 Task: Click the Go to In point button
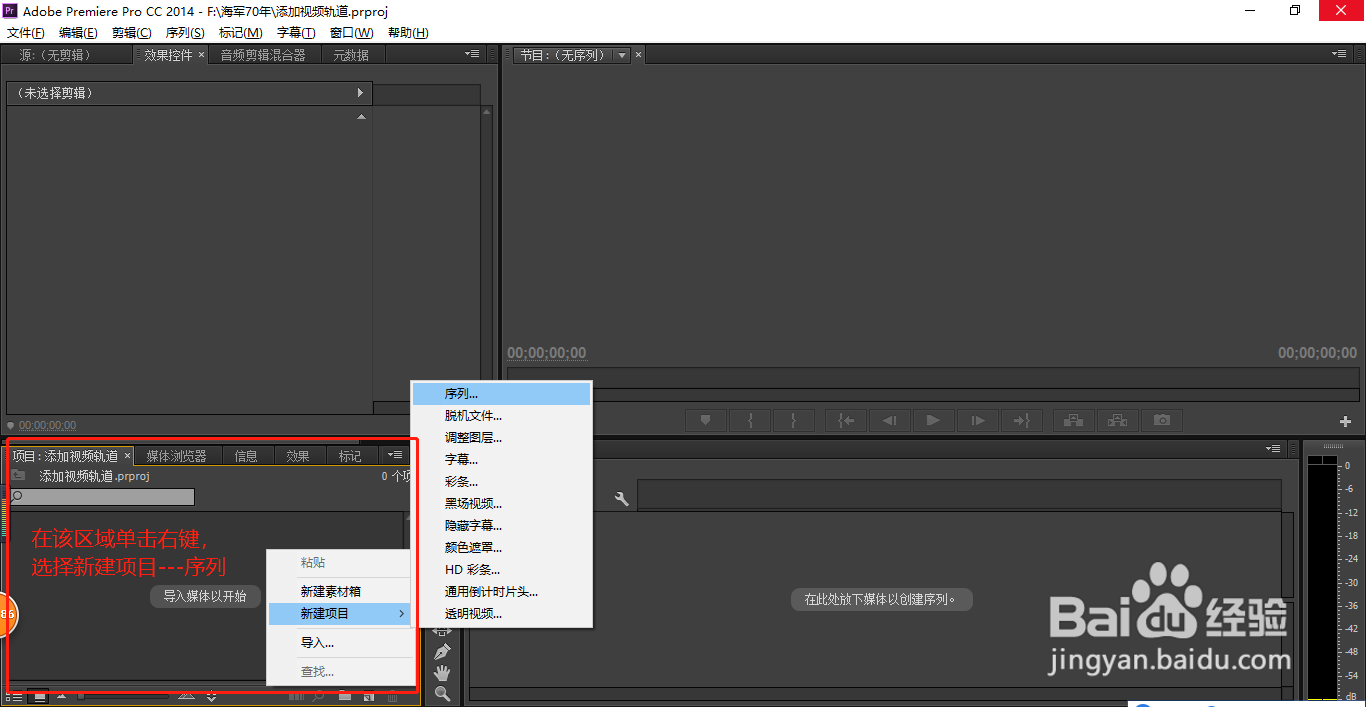coord(846,420)
